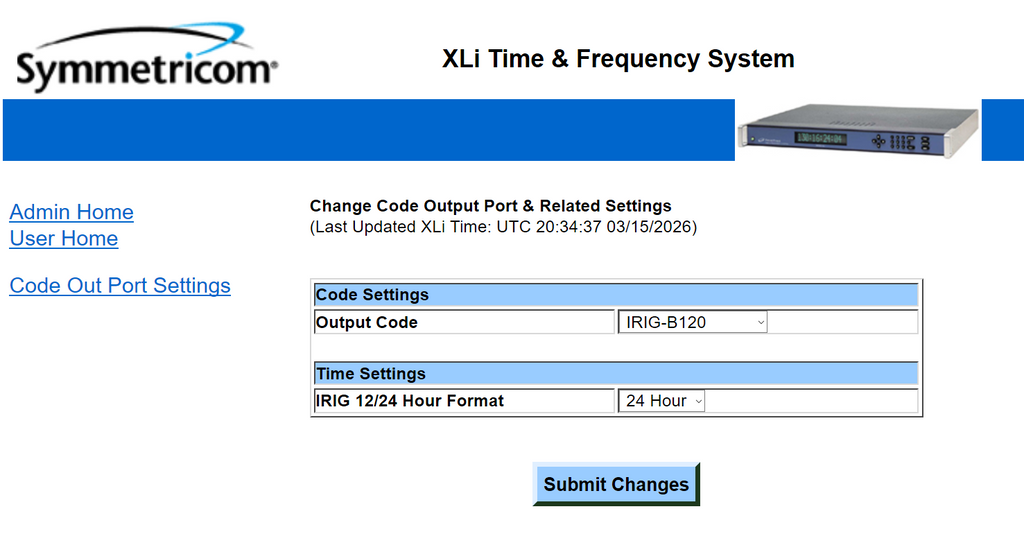
Task: Open Code Out Port Settings link
Action: [x=120, y=285]
